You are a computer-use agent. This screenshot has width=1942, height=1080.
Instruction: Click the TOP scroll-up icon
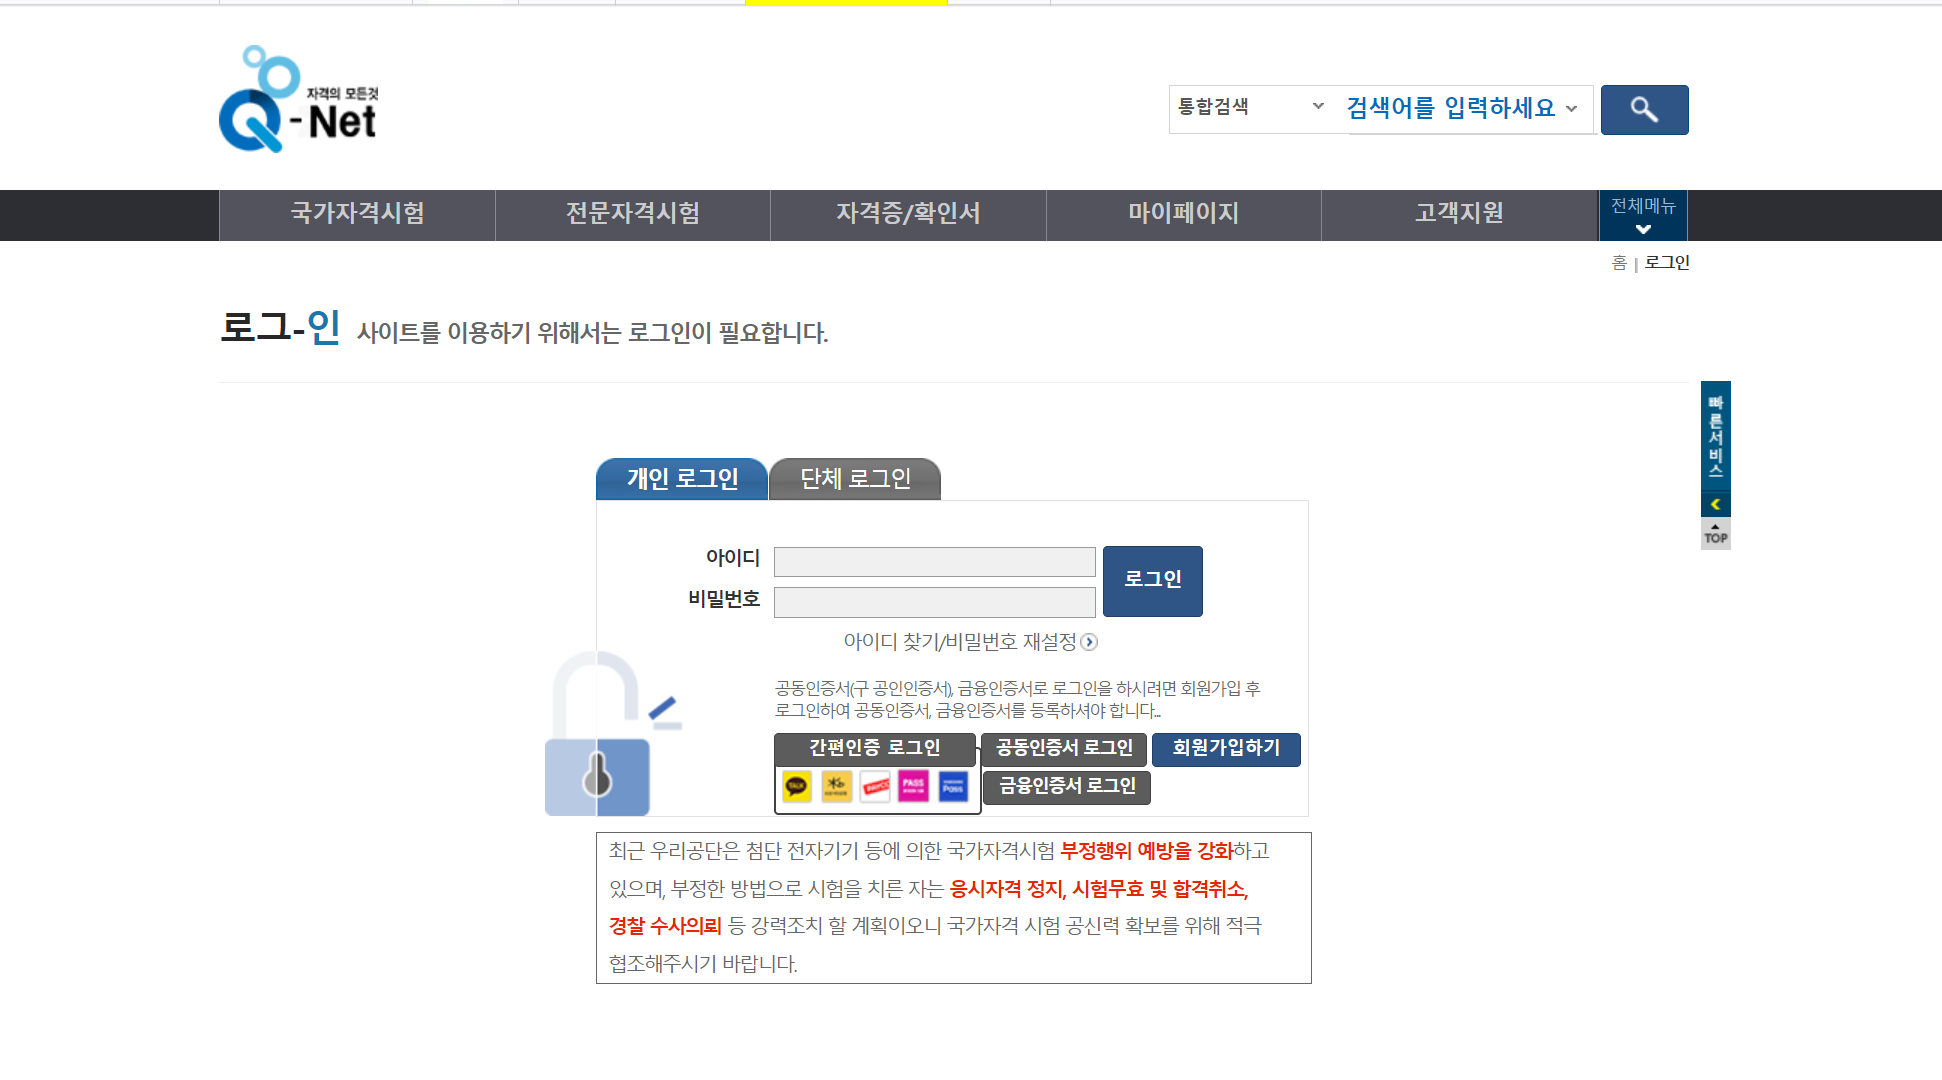tap(1715, 534)
